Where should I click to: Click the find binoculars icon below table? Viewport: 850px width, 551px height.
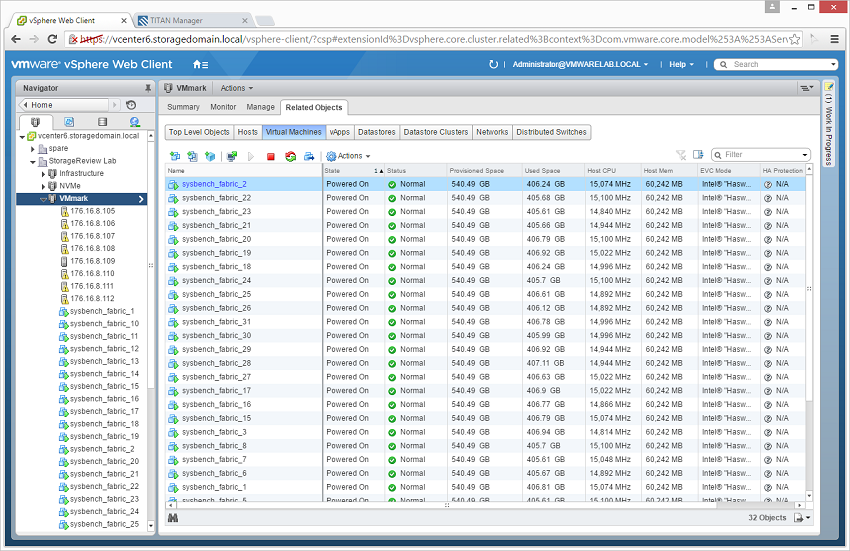tap(173, 518)
